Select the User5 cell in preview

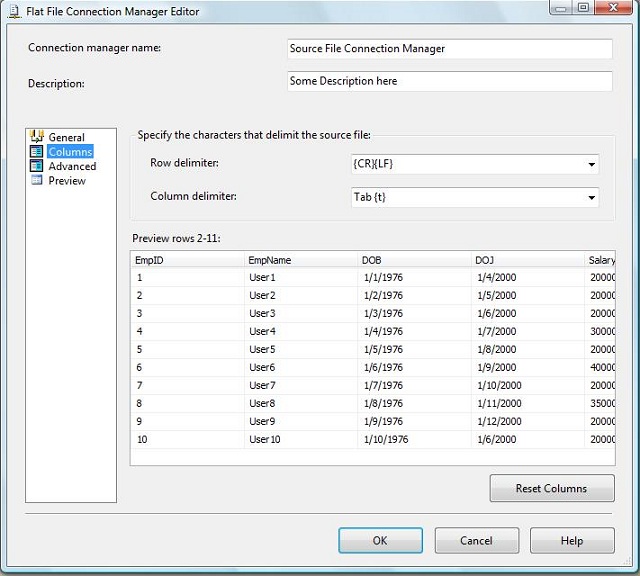pos(262,350)
